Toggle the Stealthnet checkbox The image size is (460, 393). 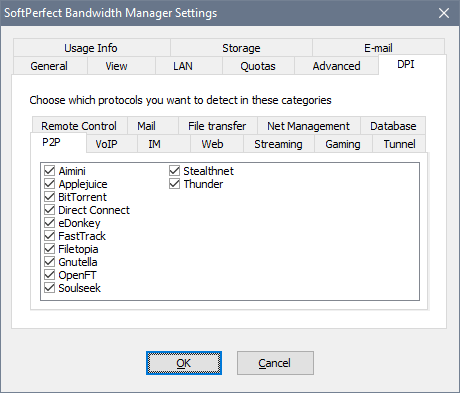pyautogui.click(x=174, y=171)
